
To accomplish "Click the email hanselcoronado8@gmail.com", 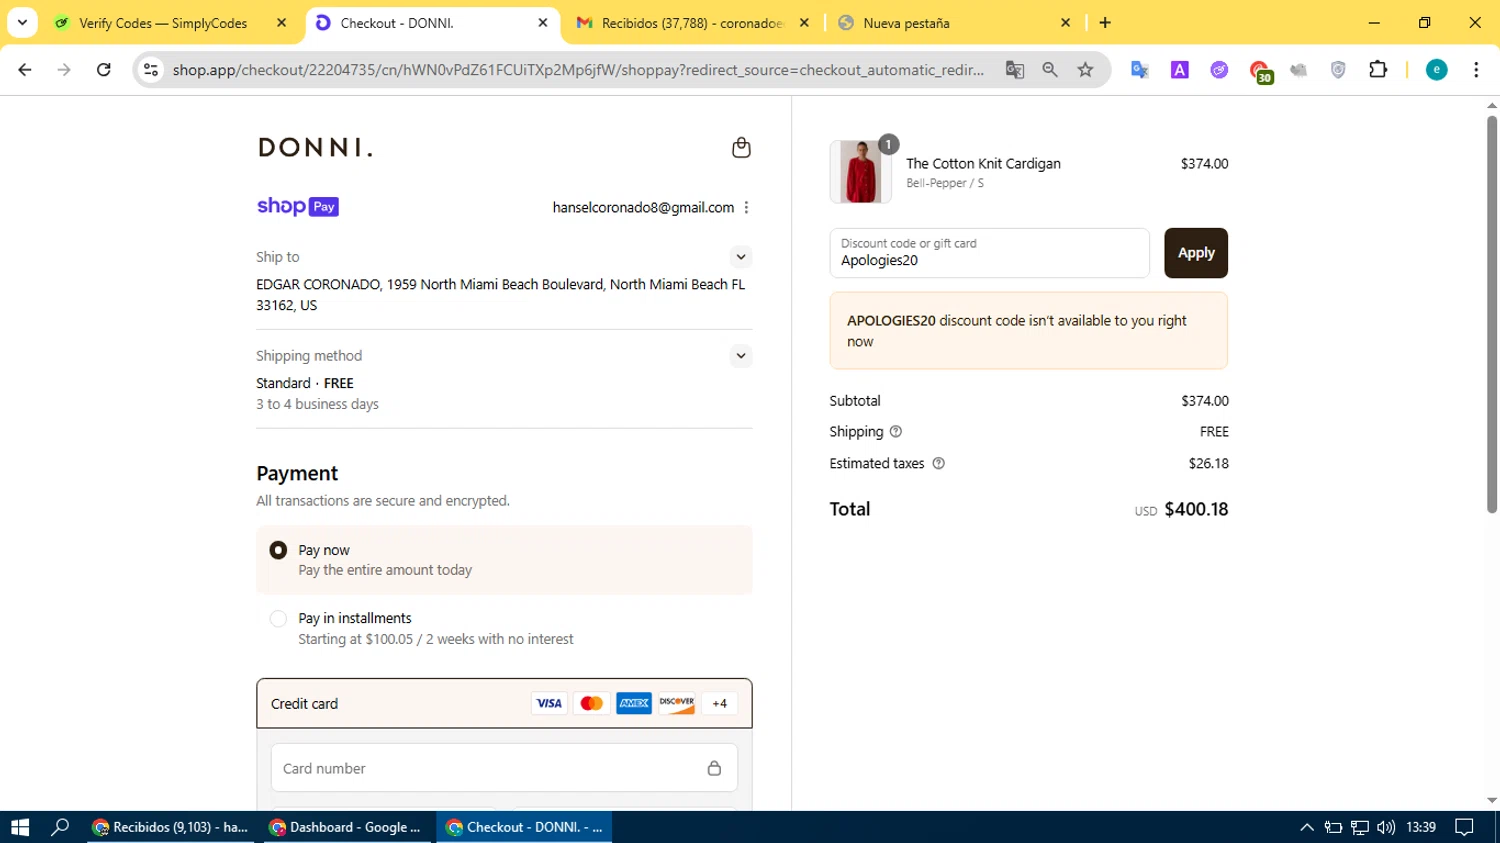I will pyautogui.click(x=643, y=208).
